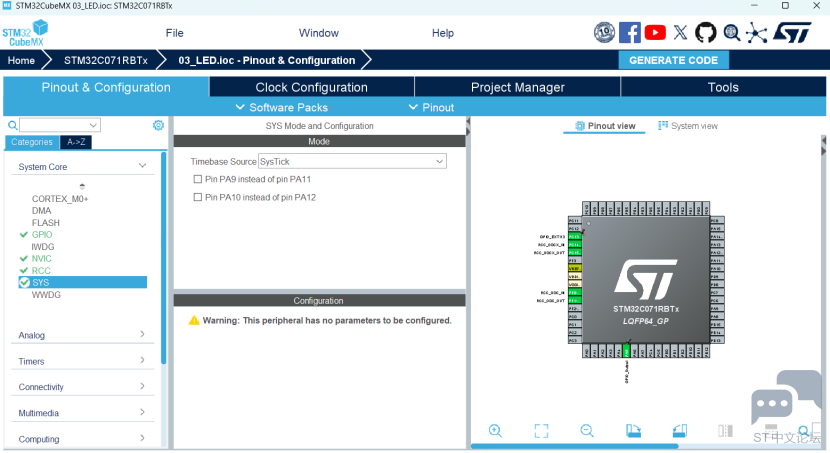
Task: Open the ST YouTube channel icon
Action: click(655, 33)
